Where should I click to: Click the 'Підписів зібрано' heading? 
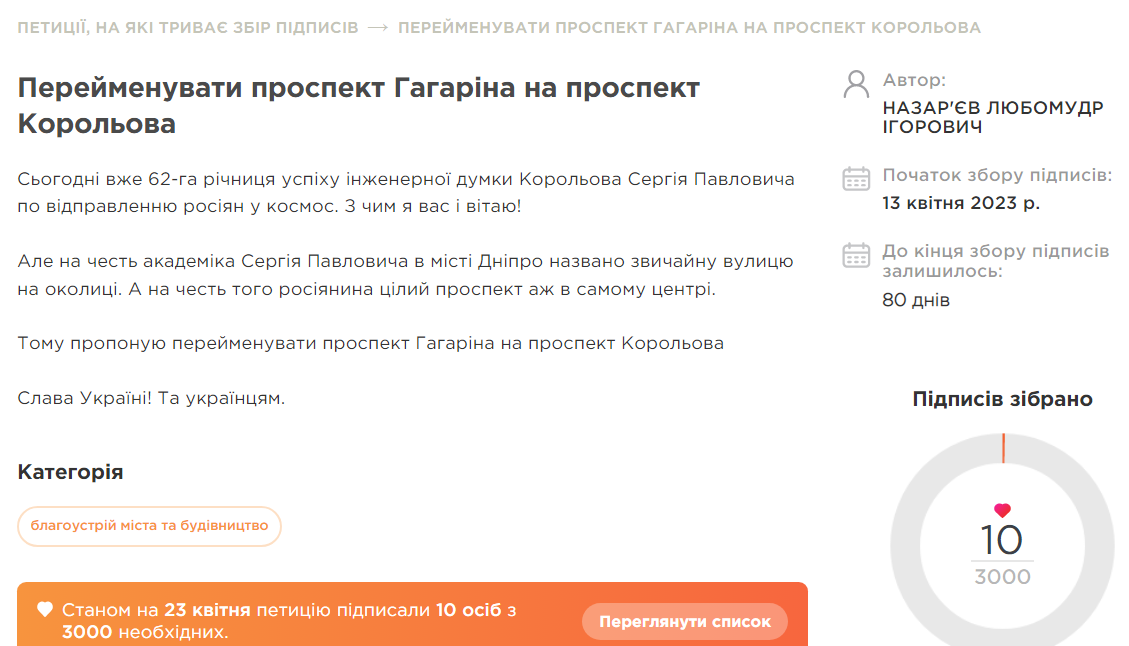tap(1002, 399)
